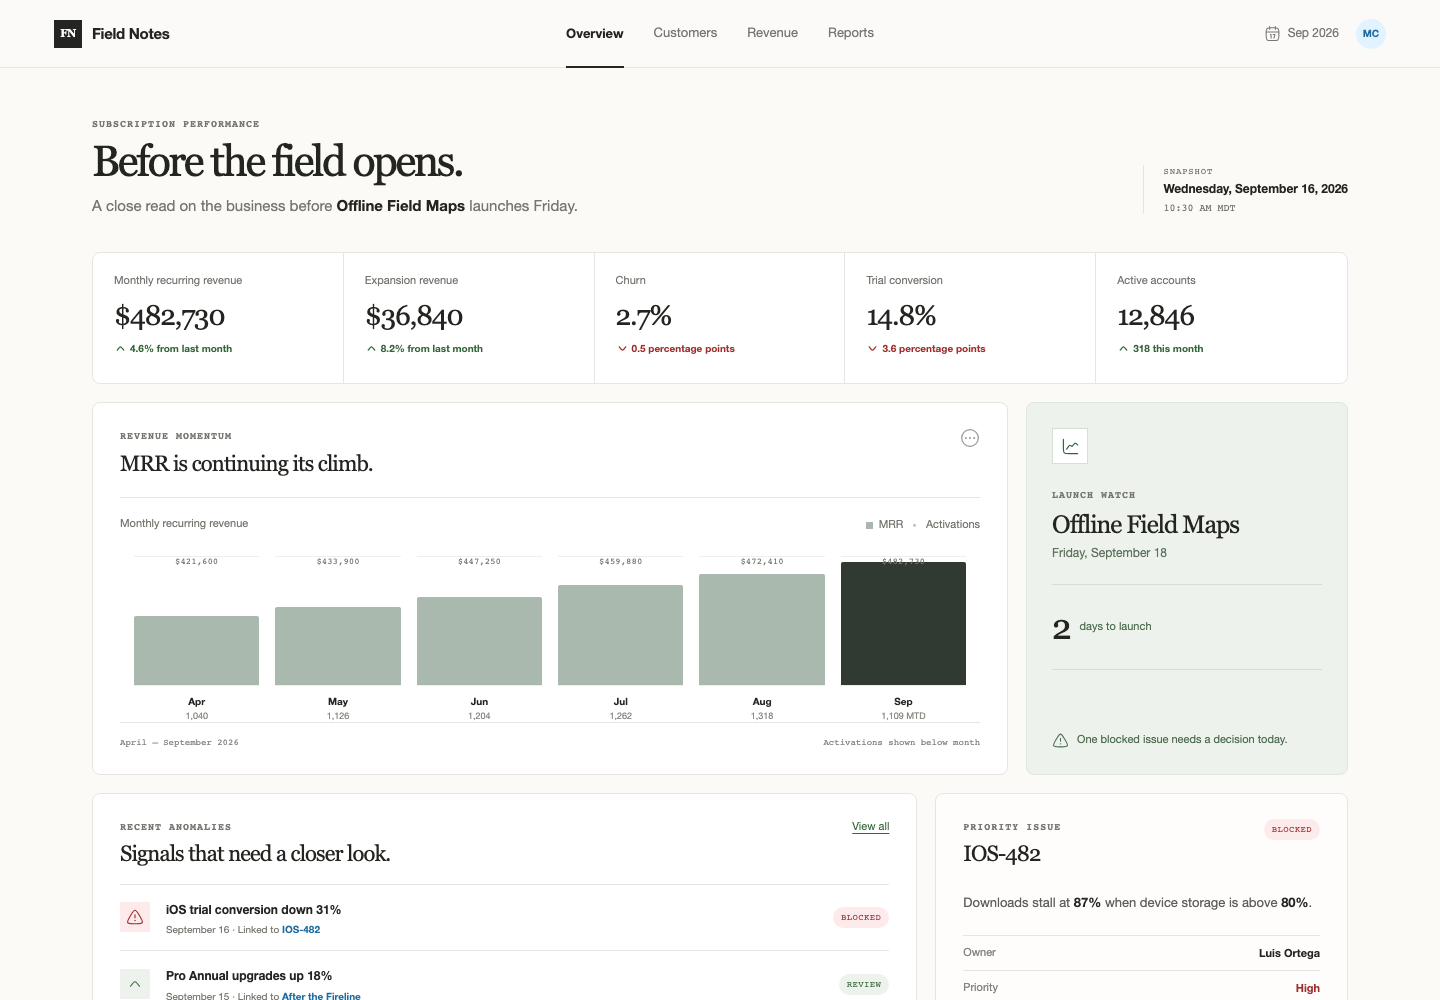Open the After the Fireline link
Image resolution: width=1440 pixels, height=1000 pixels.
click(321, 996)
